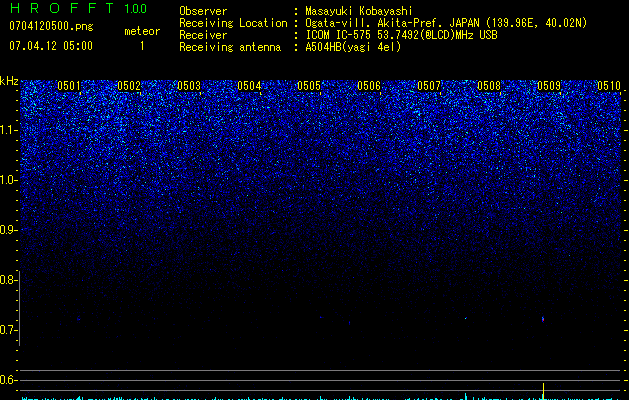
Task: Click the observer name Masayuki Kobayashi
Action: click(359, 11)
